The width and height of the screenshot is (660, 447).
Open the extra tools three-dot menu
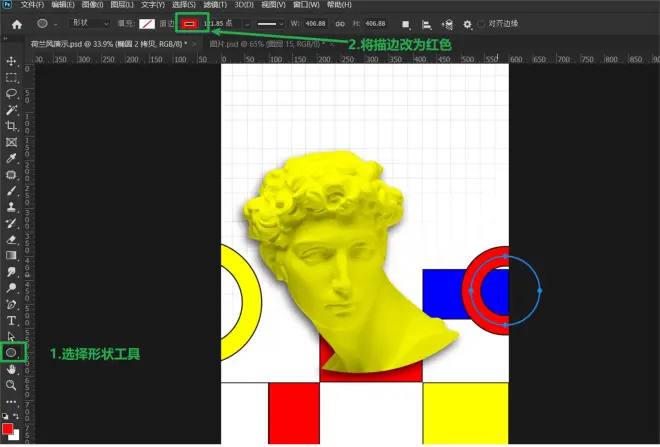coord(11,402)
